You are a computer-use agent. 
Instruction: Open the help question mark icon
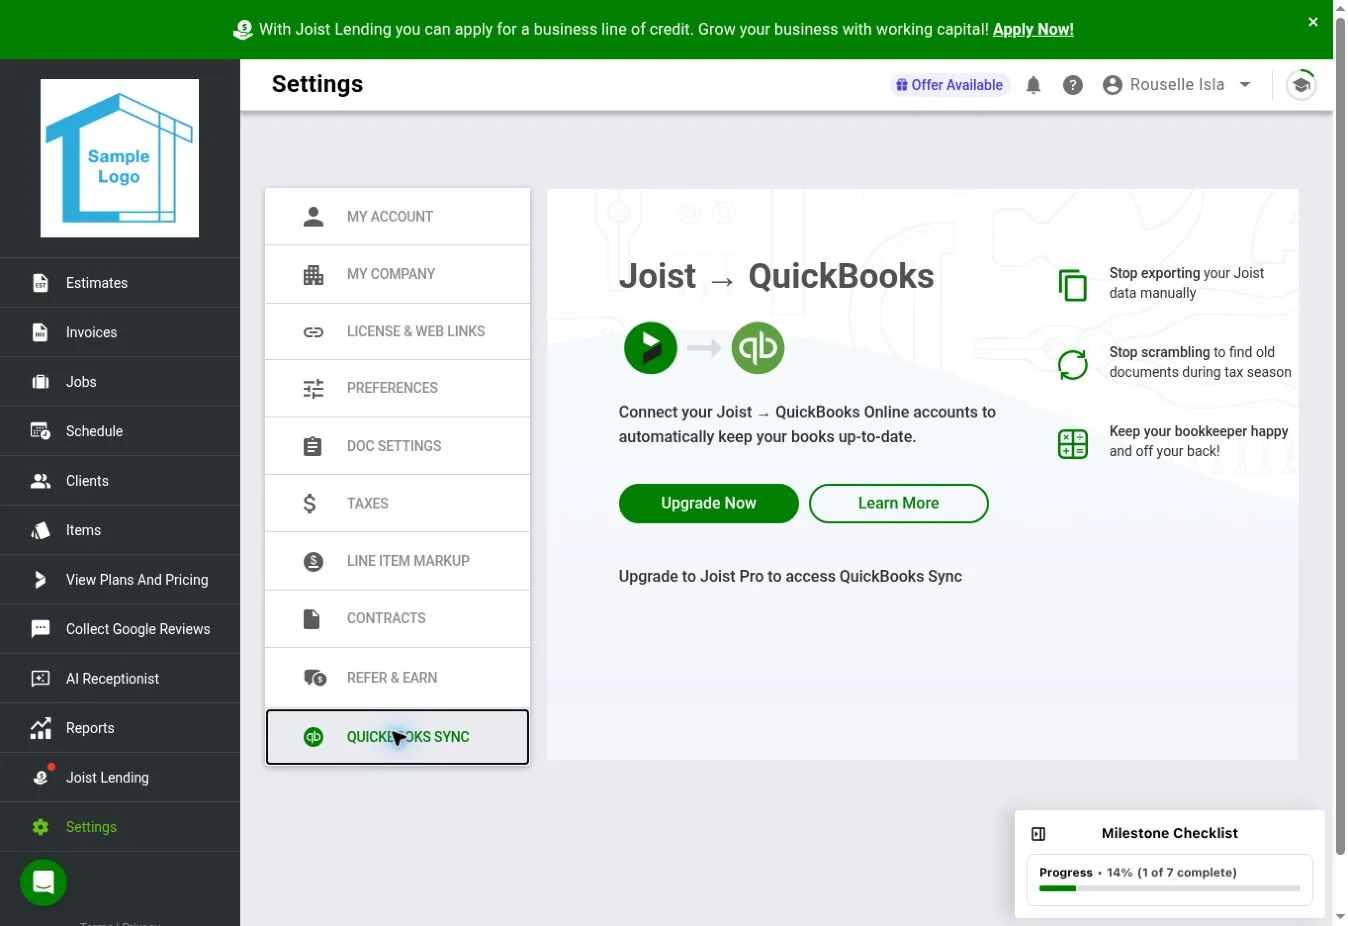point(1073,85)
